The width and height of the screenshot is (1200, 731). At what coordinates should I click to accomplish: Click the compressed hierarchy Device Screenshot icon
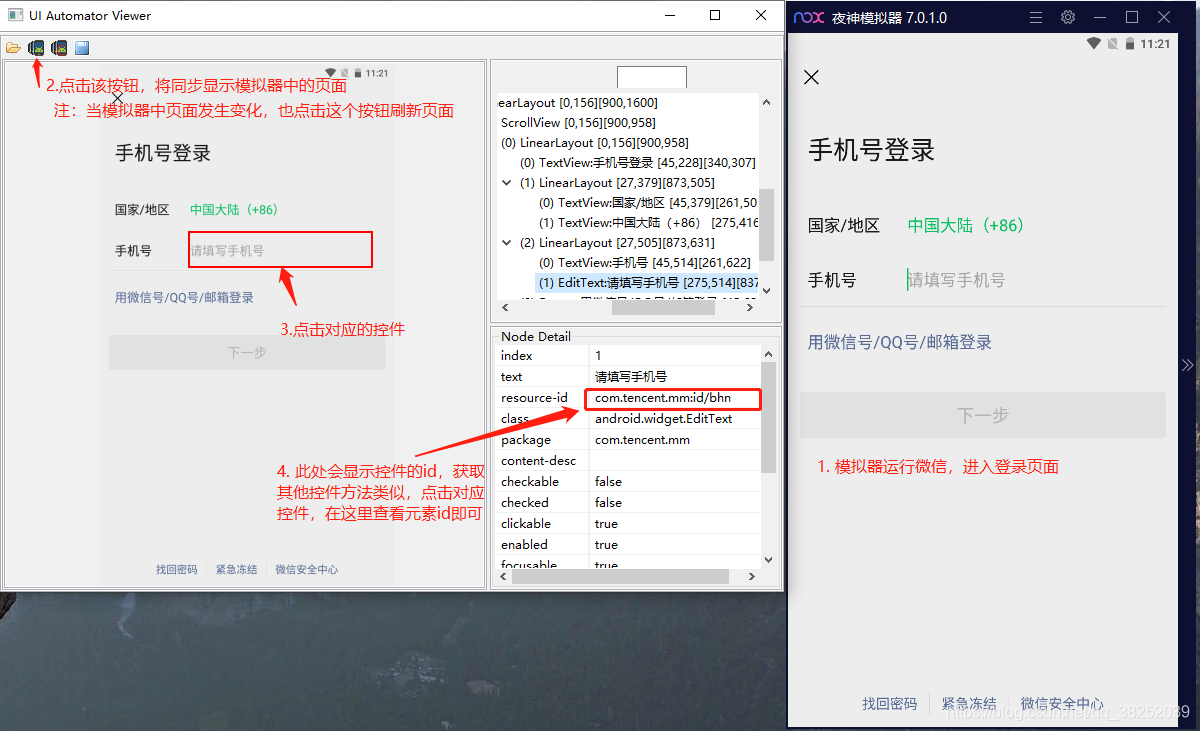59,47
